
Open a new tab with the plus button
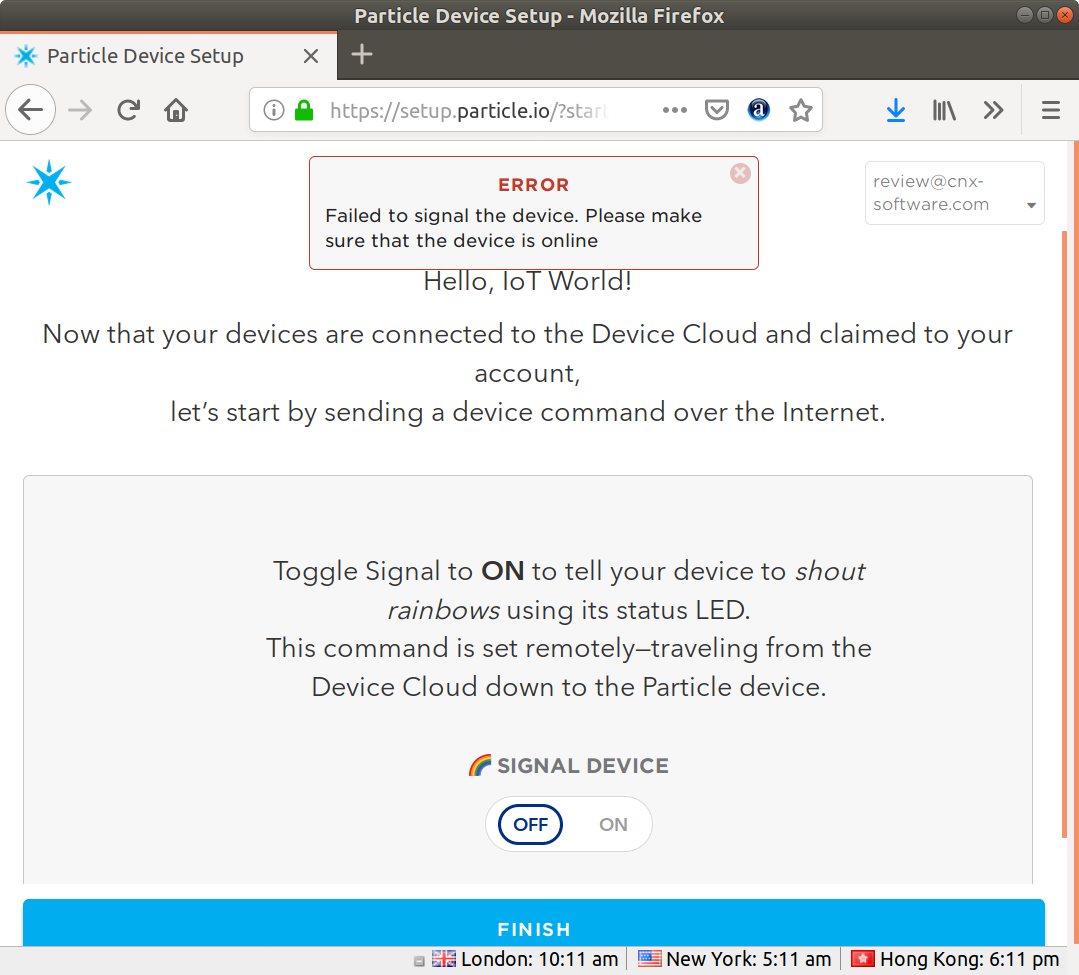(362, 54)
